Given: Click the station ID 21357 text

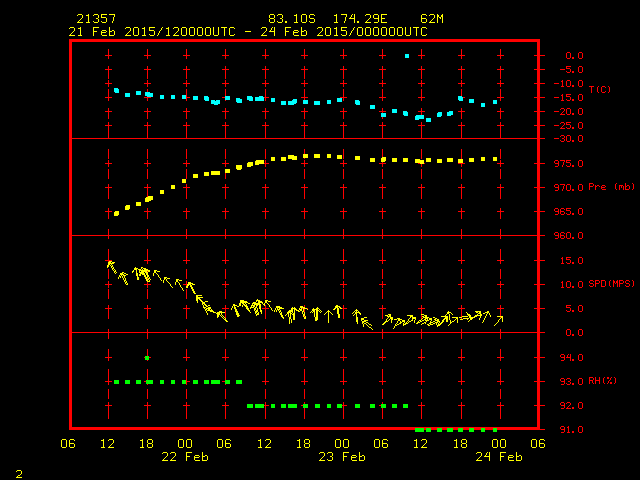Looking at the screenshot, I should coord(96,19).
